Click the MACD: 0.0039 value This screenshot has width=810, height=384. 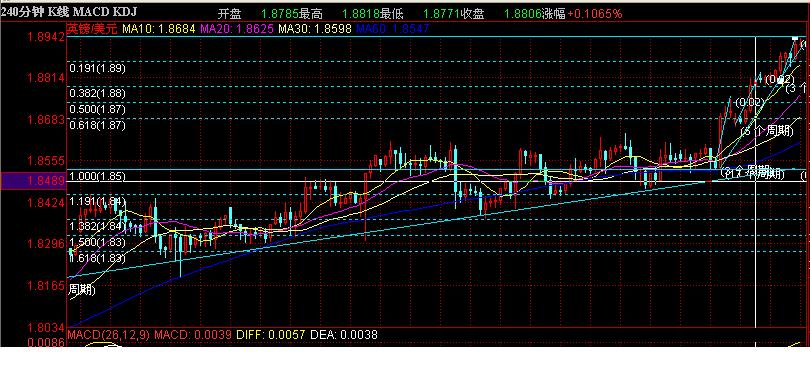click(193, 335)
